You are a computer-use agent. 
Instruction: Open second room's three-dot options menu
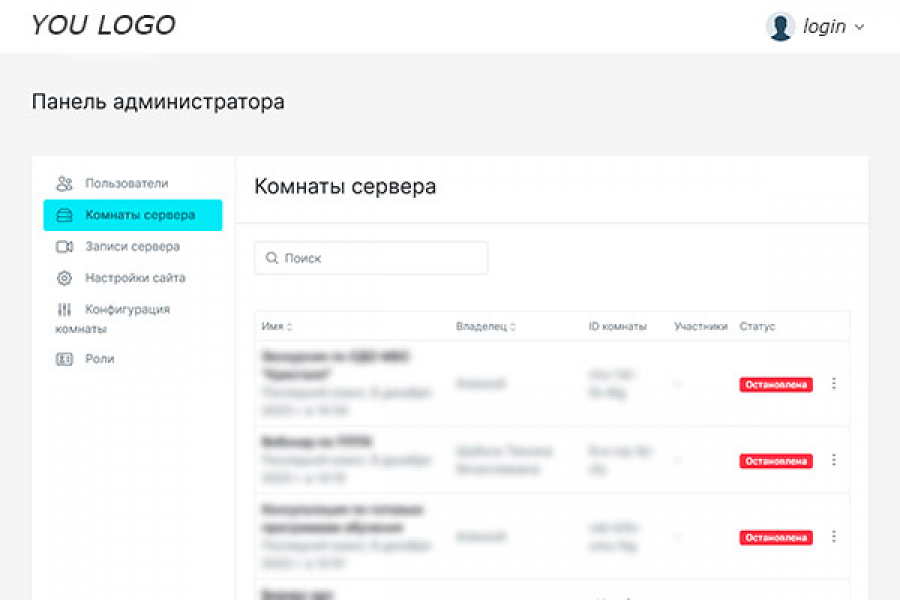coord(834,460)
